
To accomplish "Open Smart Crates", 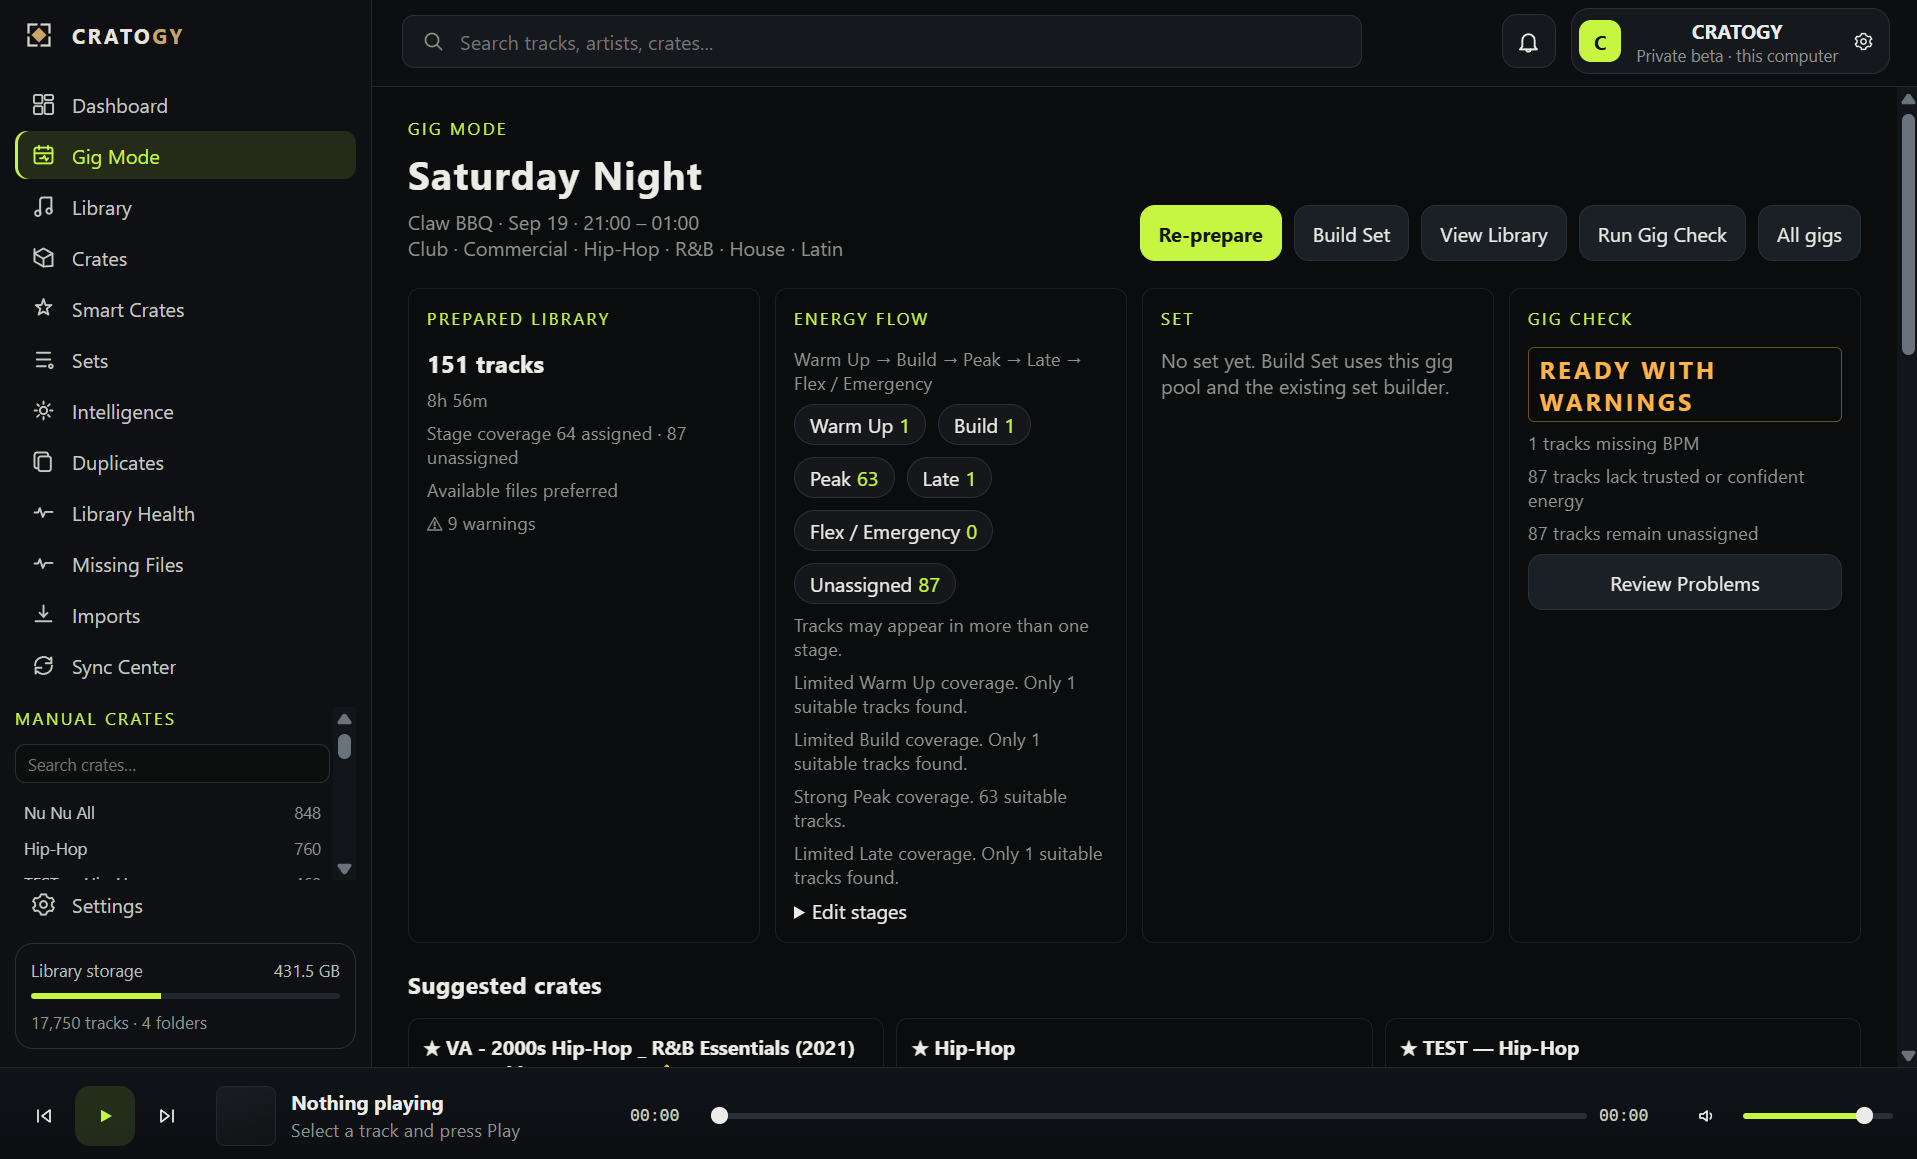I will point(186,309).
